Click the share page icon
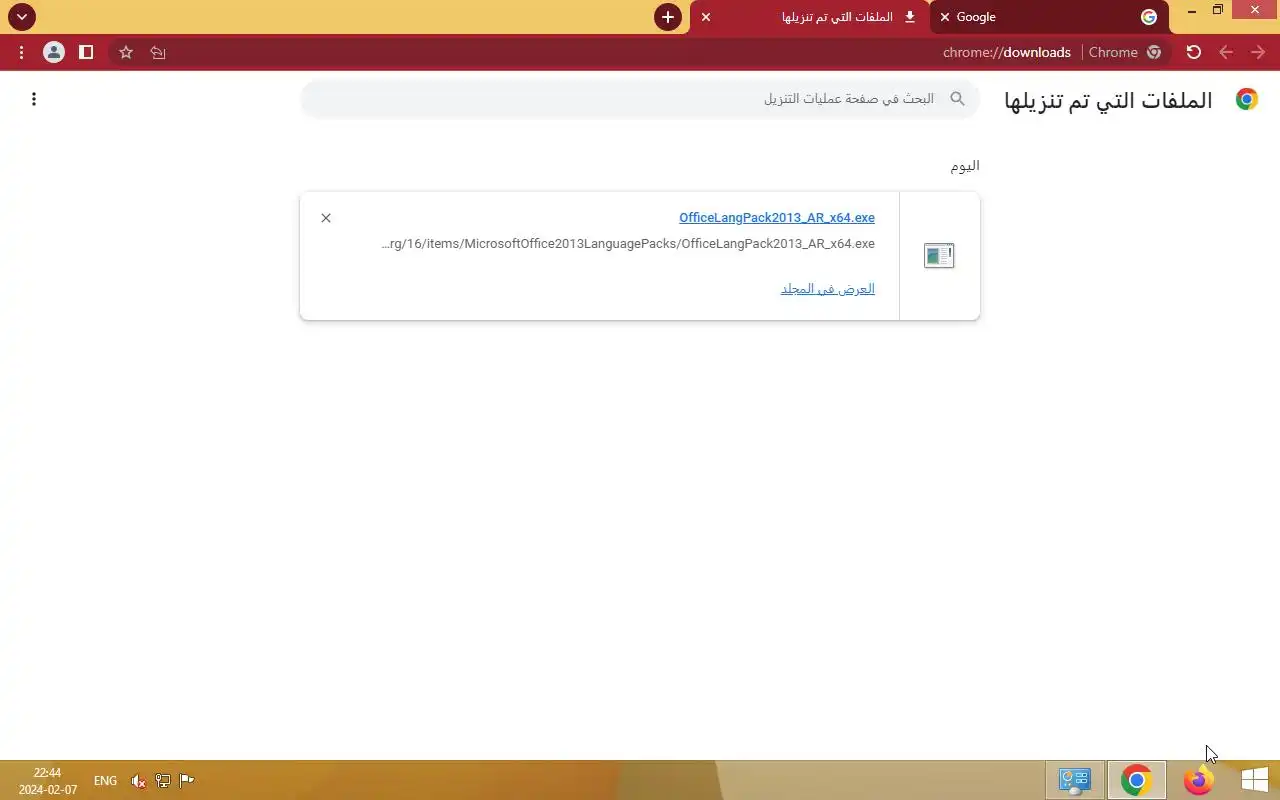The height and width of the screenshot is (800, 1280). (158, 52)
